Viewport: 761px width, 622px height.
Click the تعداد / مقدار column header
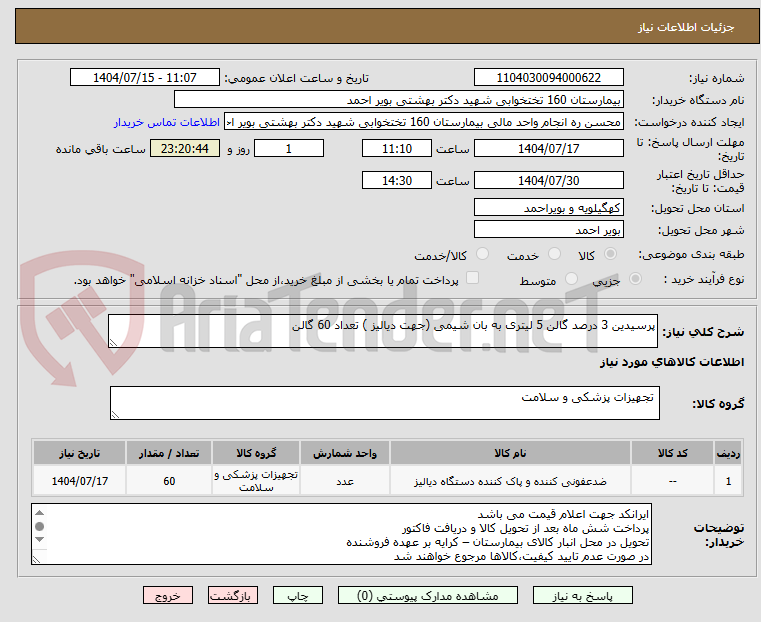[169, 453]
